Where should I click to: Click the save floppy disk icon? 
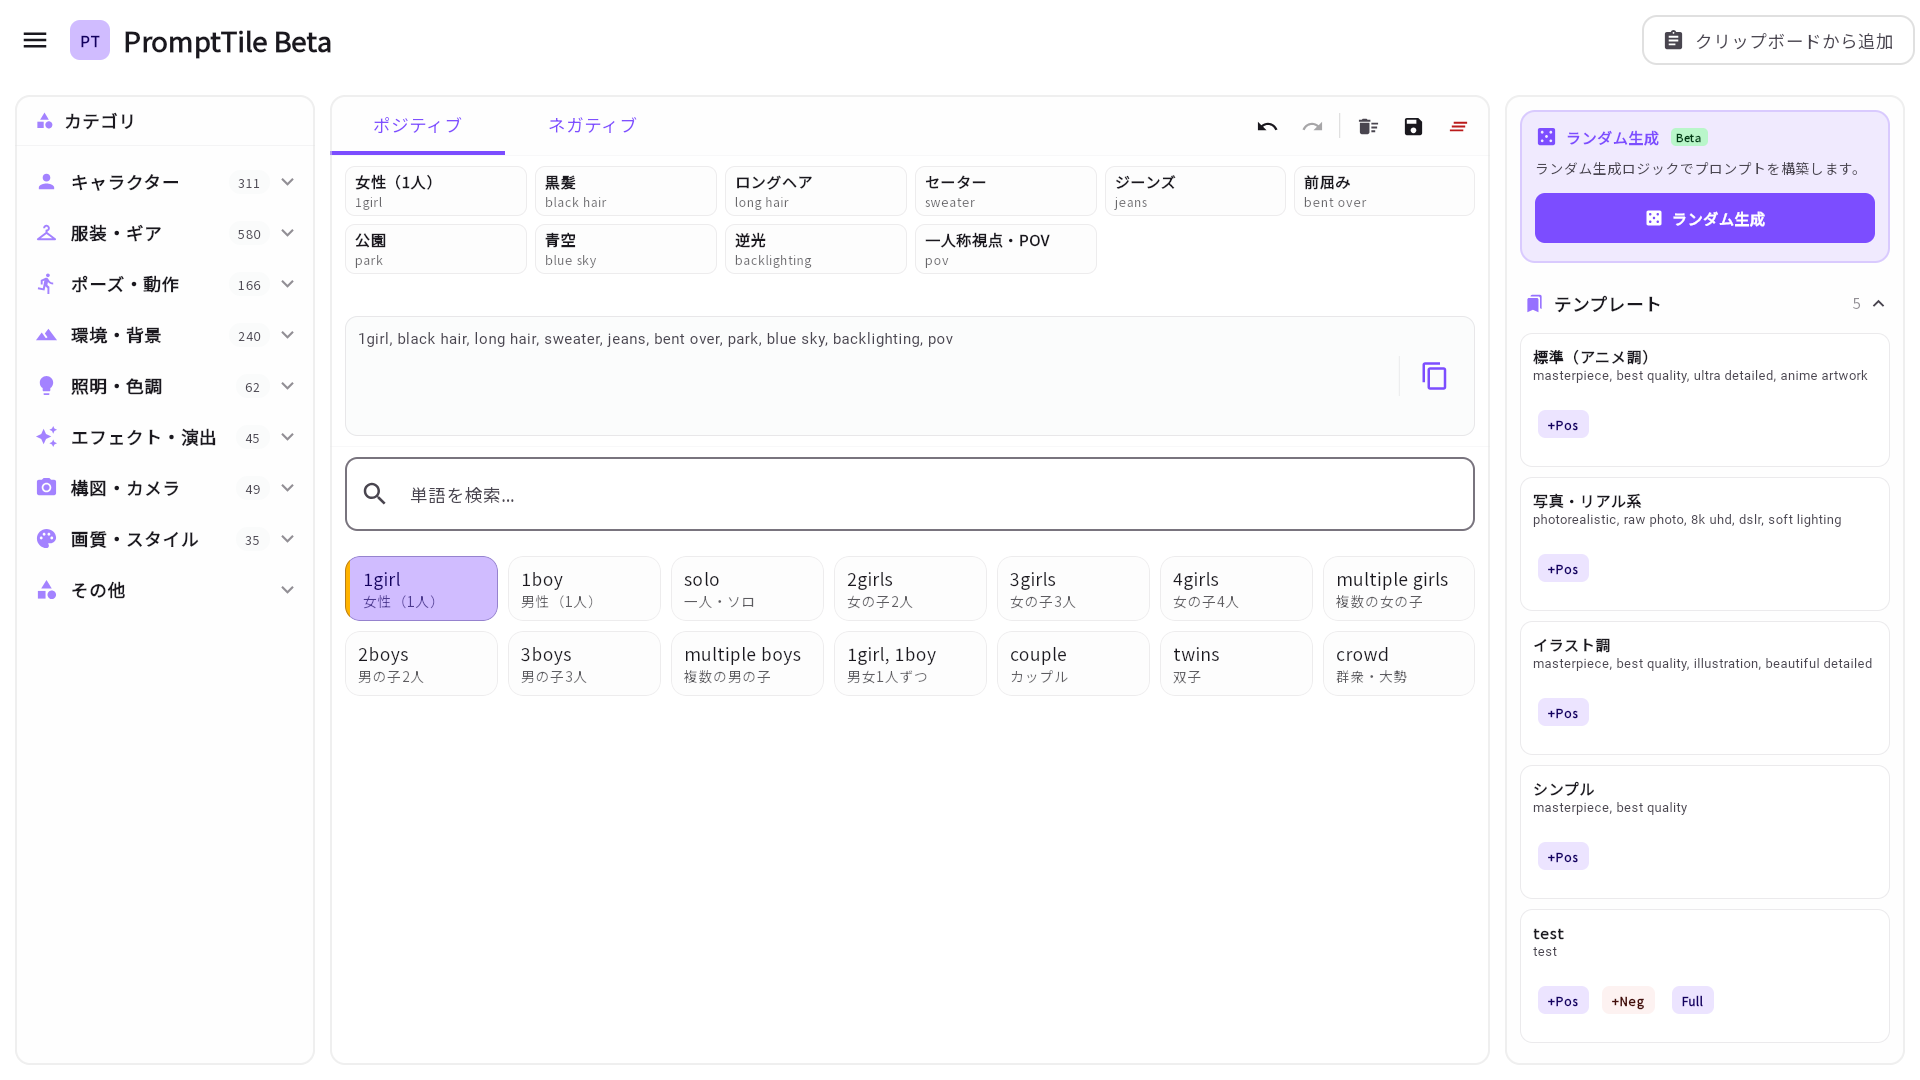click(x=1413, y=126)
